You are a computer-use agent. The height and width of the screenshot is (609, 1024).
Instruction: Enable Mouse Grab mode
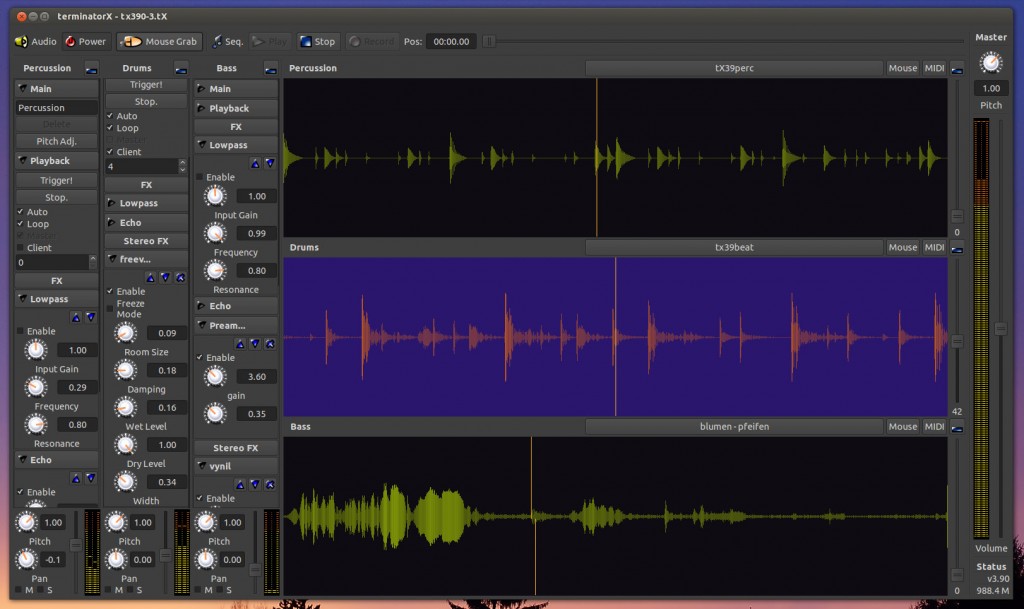(160, 42)
